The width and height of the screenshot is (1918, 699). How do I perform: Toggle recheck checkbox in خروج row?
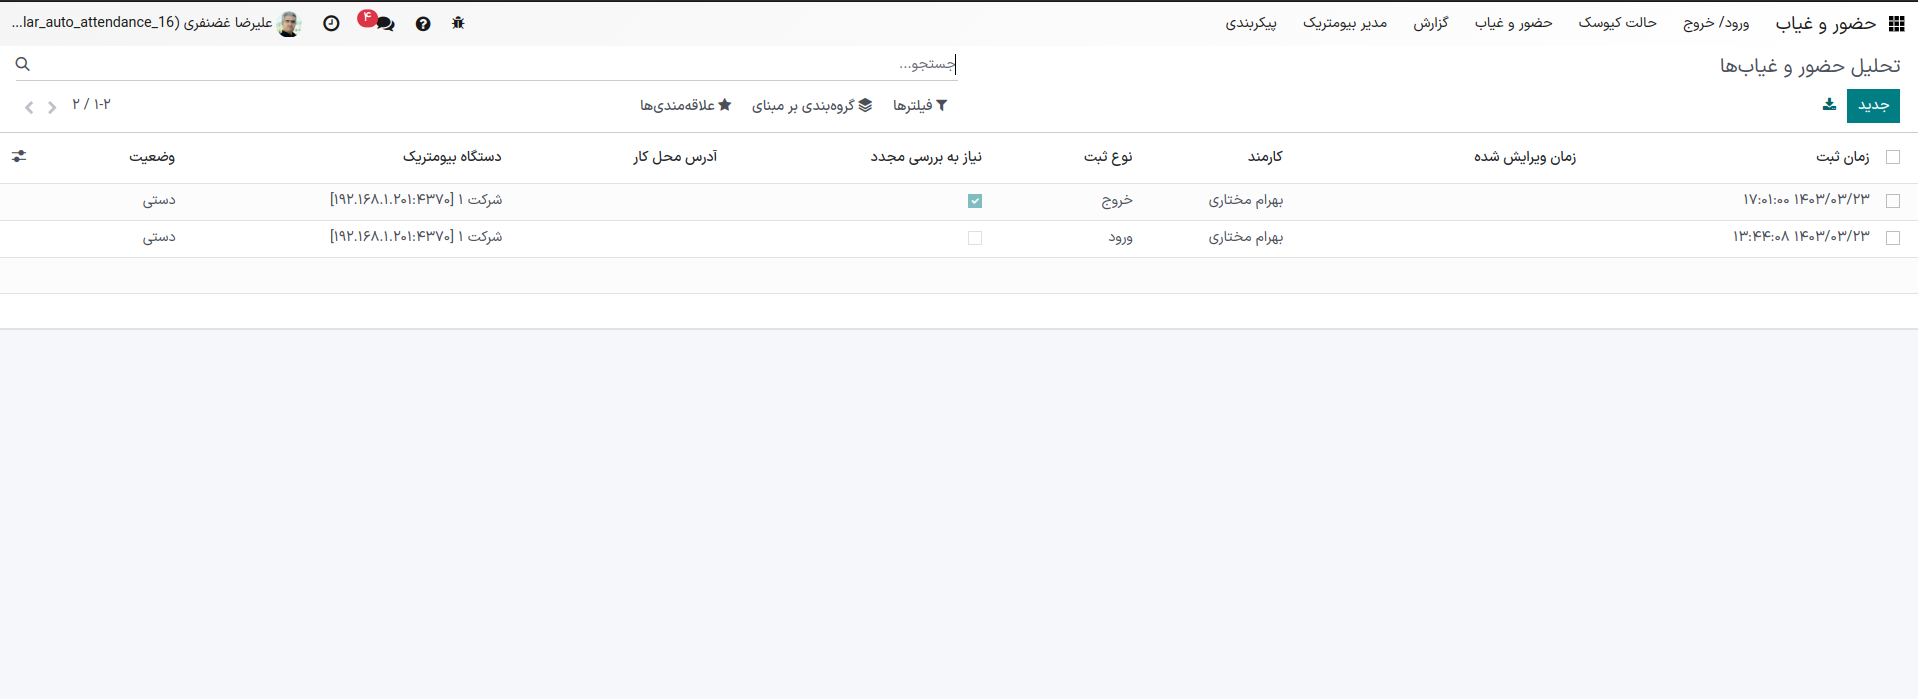tap(975, 201)
